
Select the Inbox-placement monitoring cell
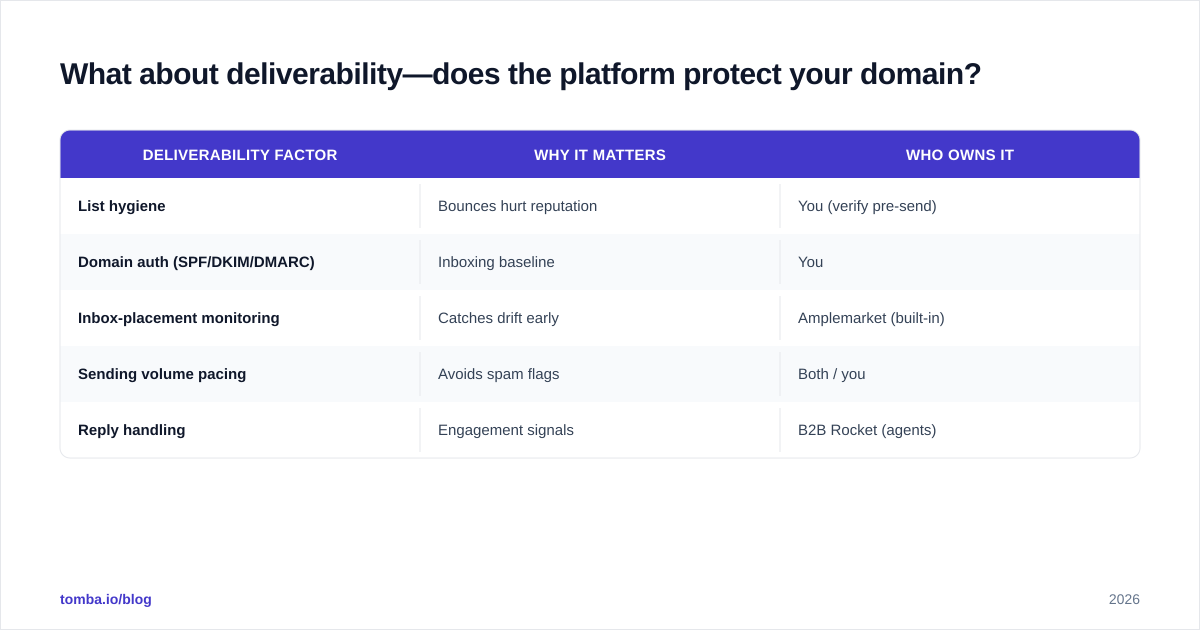click(240, 318)
